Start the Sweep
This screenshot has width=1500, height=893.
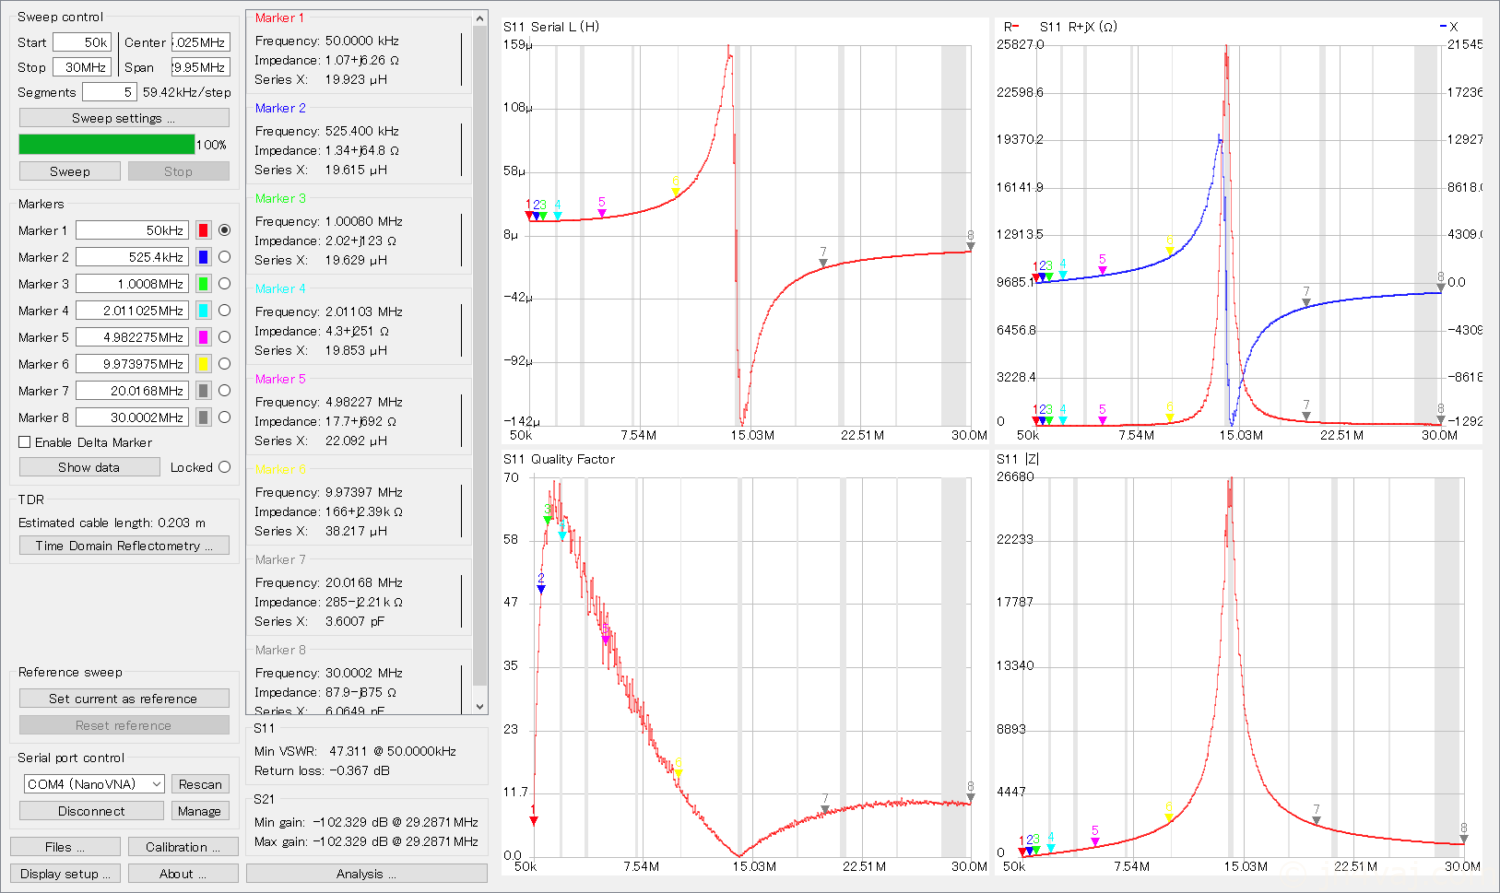pyautogui.click(x=70, y=171)
